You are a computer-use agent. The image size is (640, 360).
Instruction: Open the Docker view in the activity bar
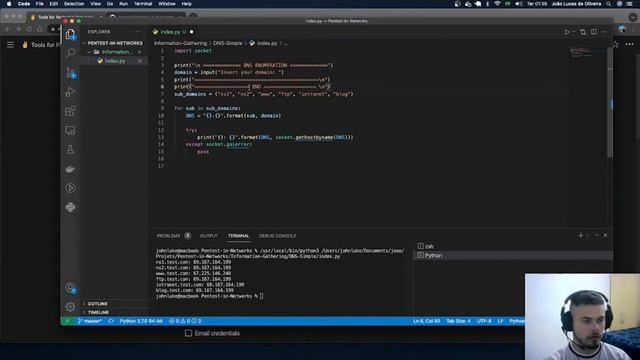[x=70, y=169]
